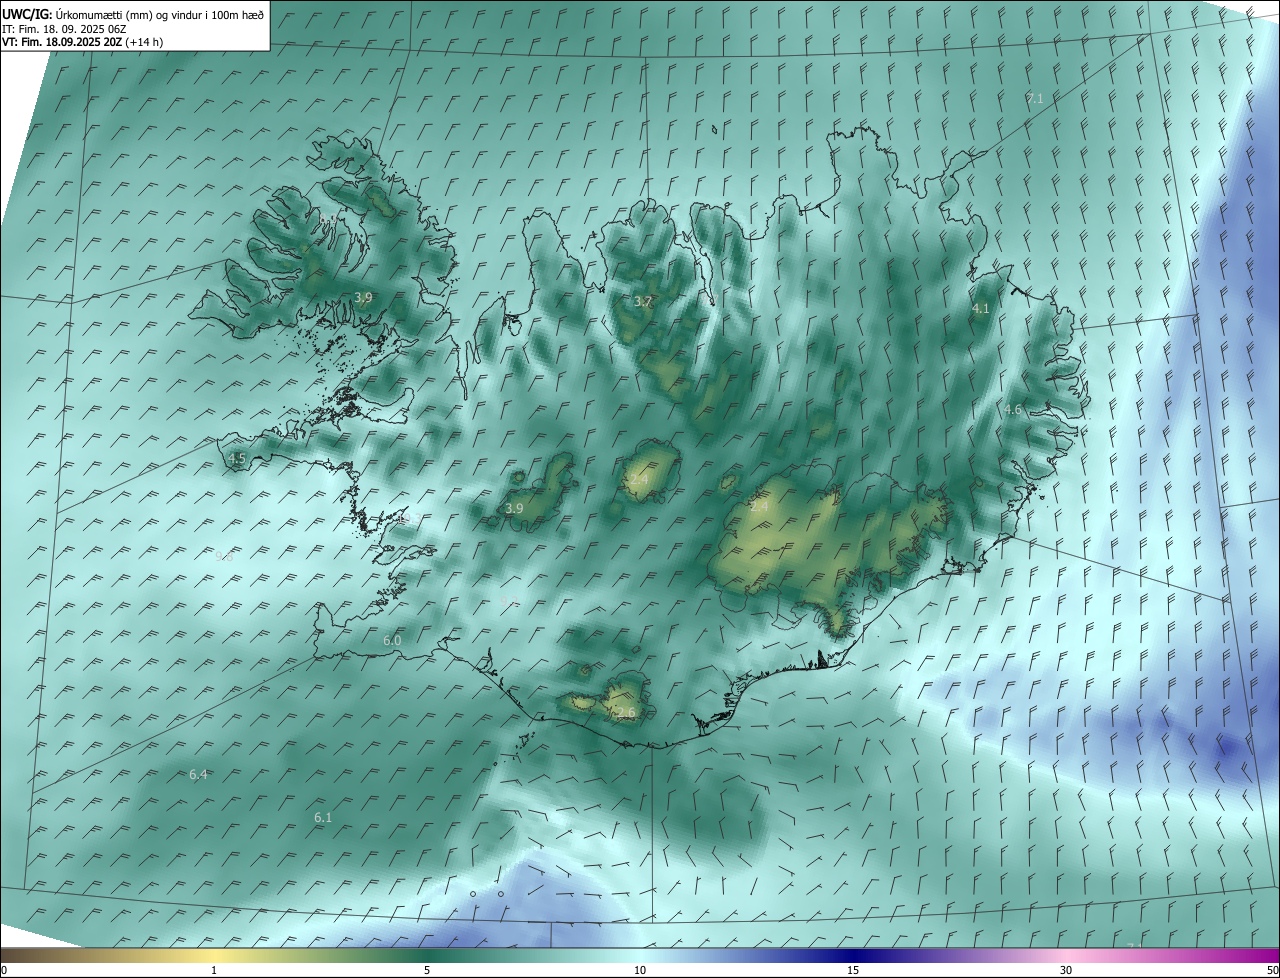Click the 4.5 value label

(x=237, y=458)
